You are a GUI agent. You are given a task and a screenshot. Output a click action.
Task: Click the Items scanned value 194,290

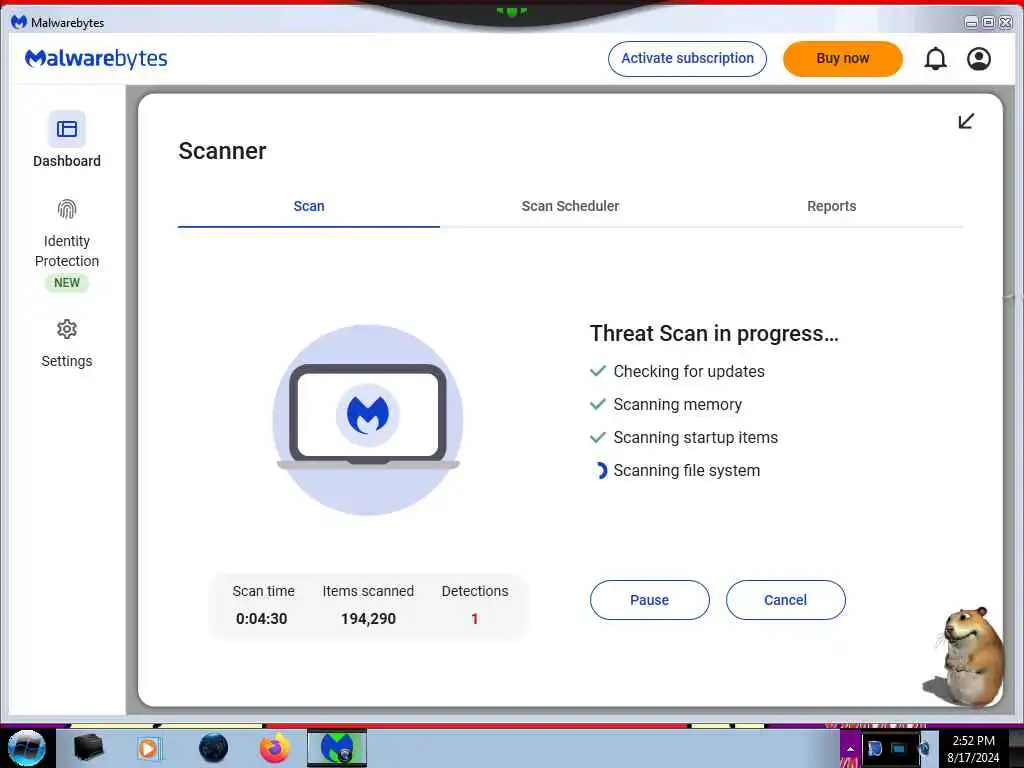[x=368, y=619]
